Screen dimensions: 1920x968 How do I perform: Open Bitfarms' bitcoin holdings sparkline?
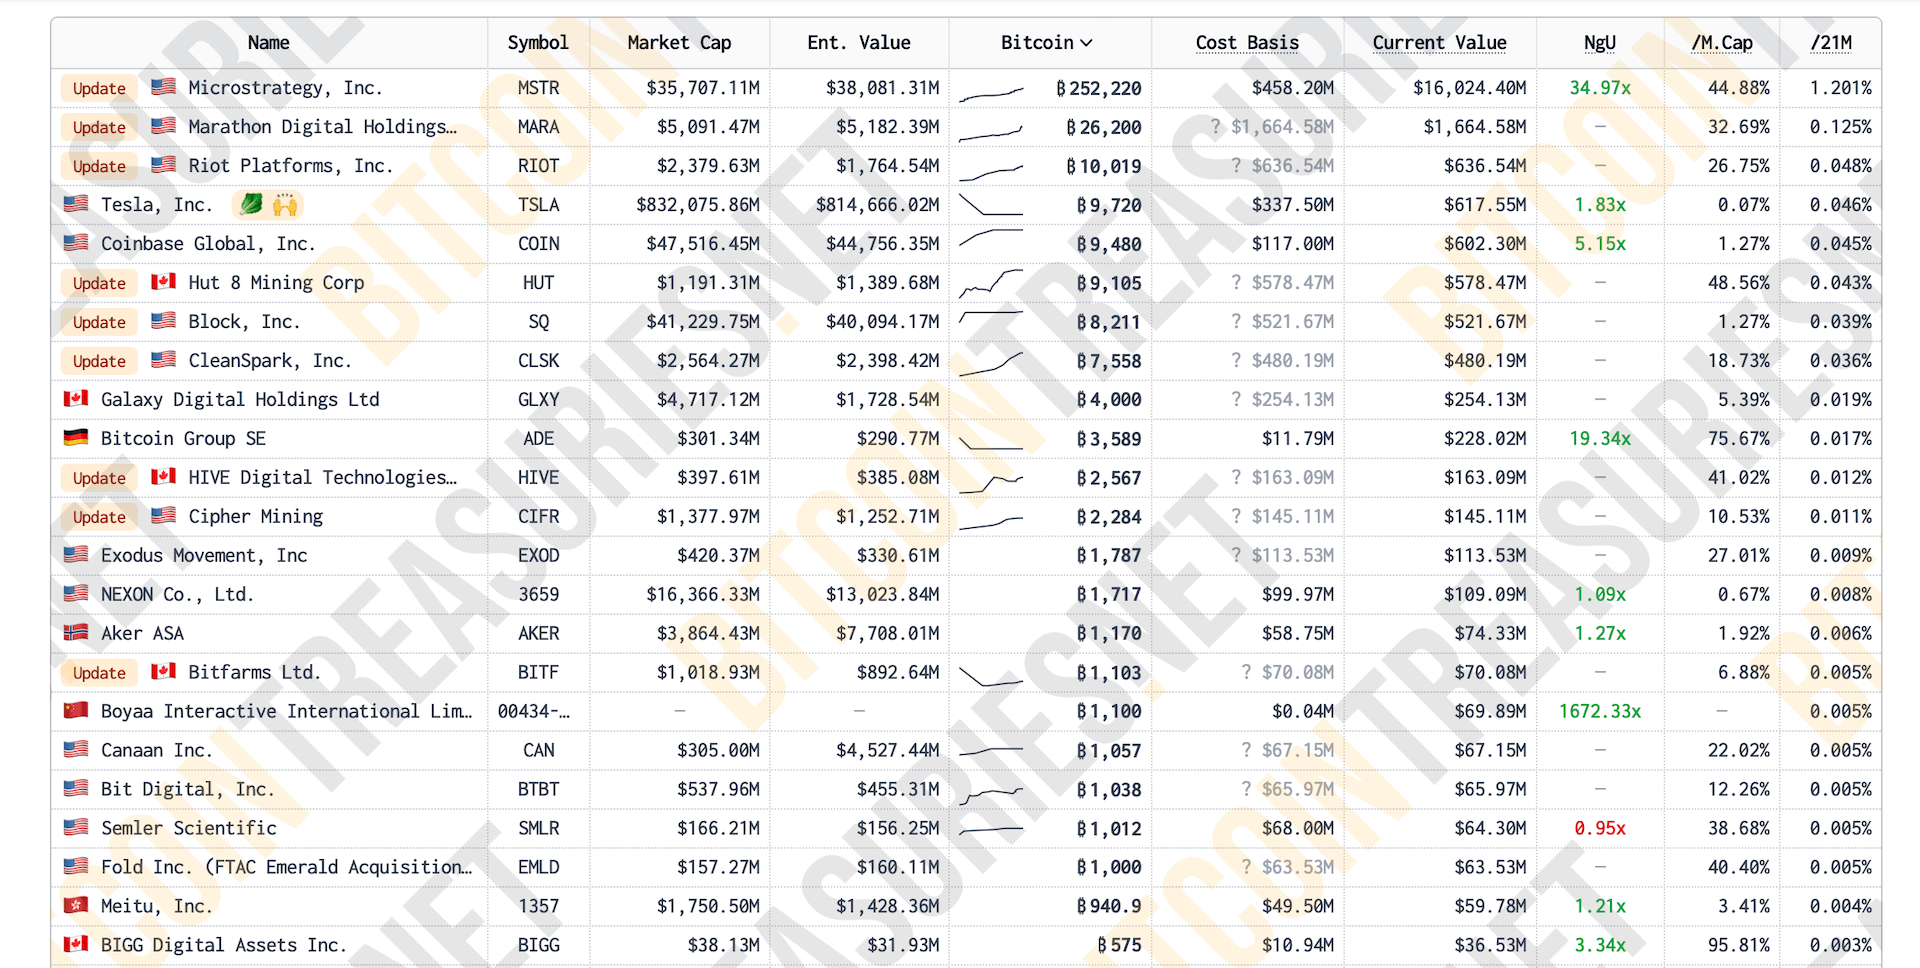991,677
